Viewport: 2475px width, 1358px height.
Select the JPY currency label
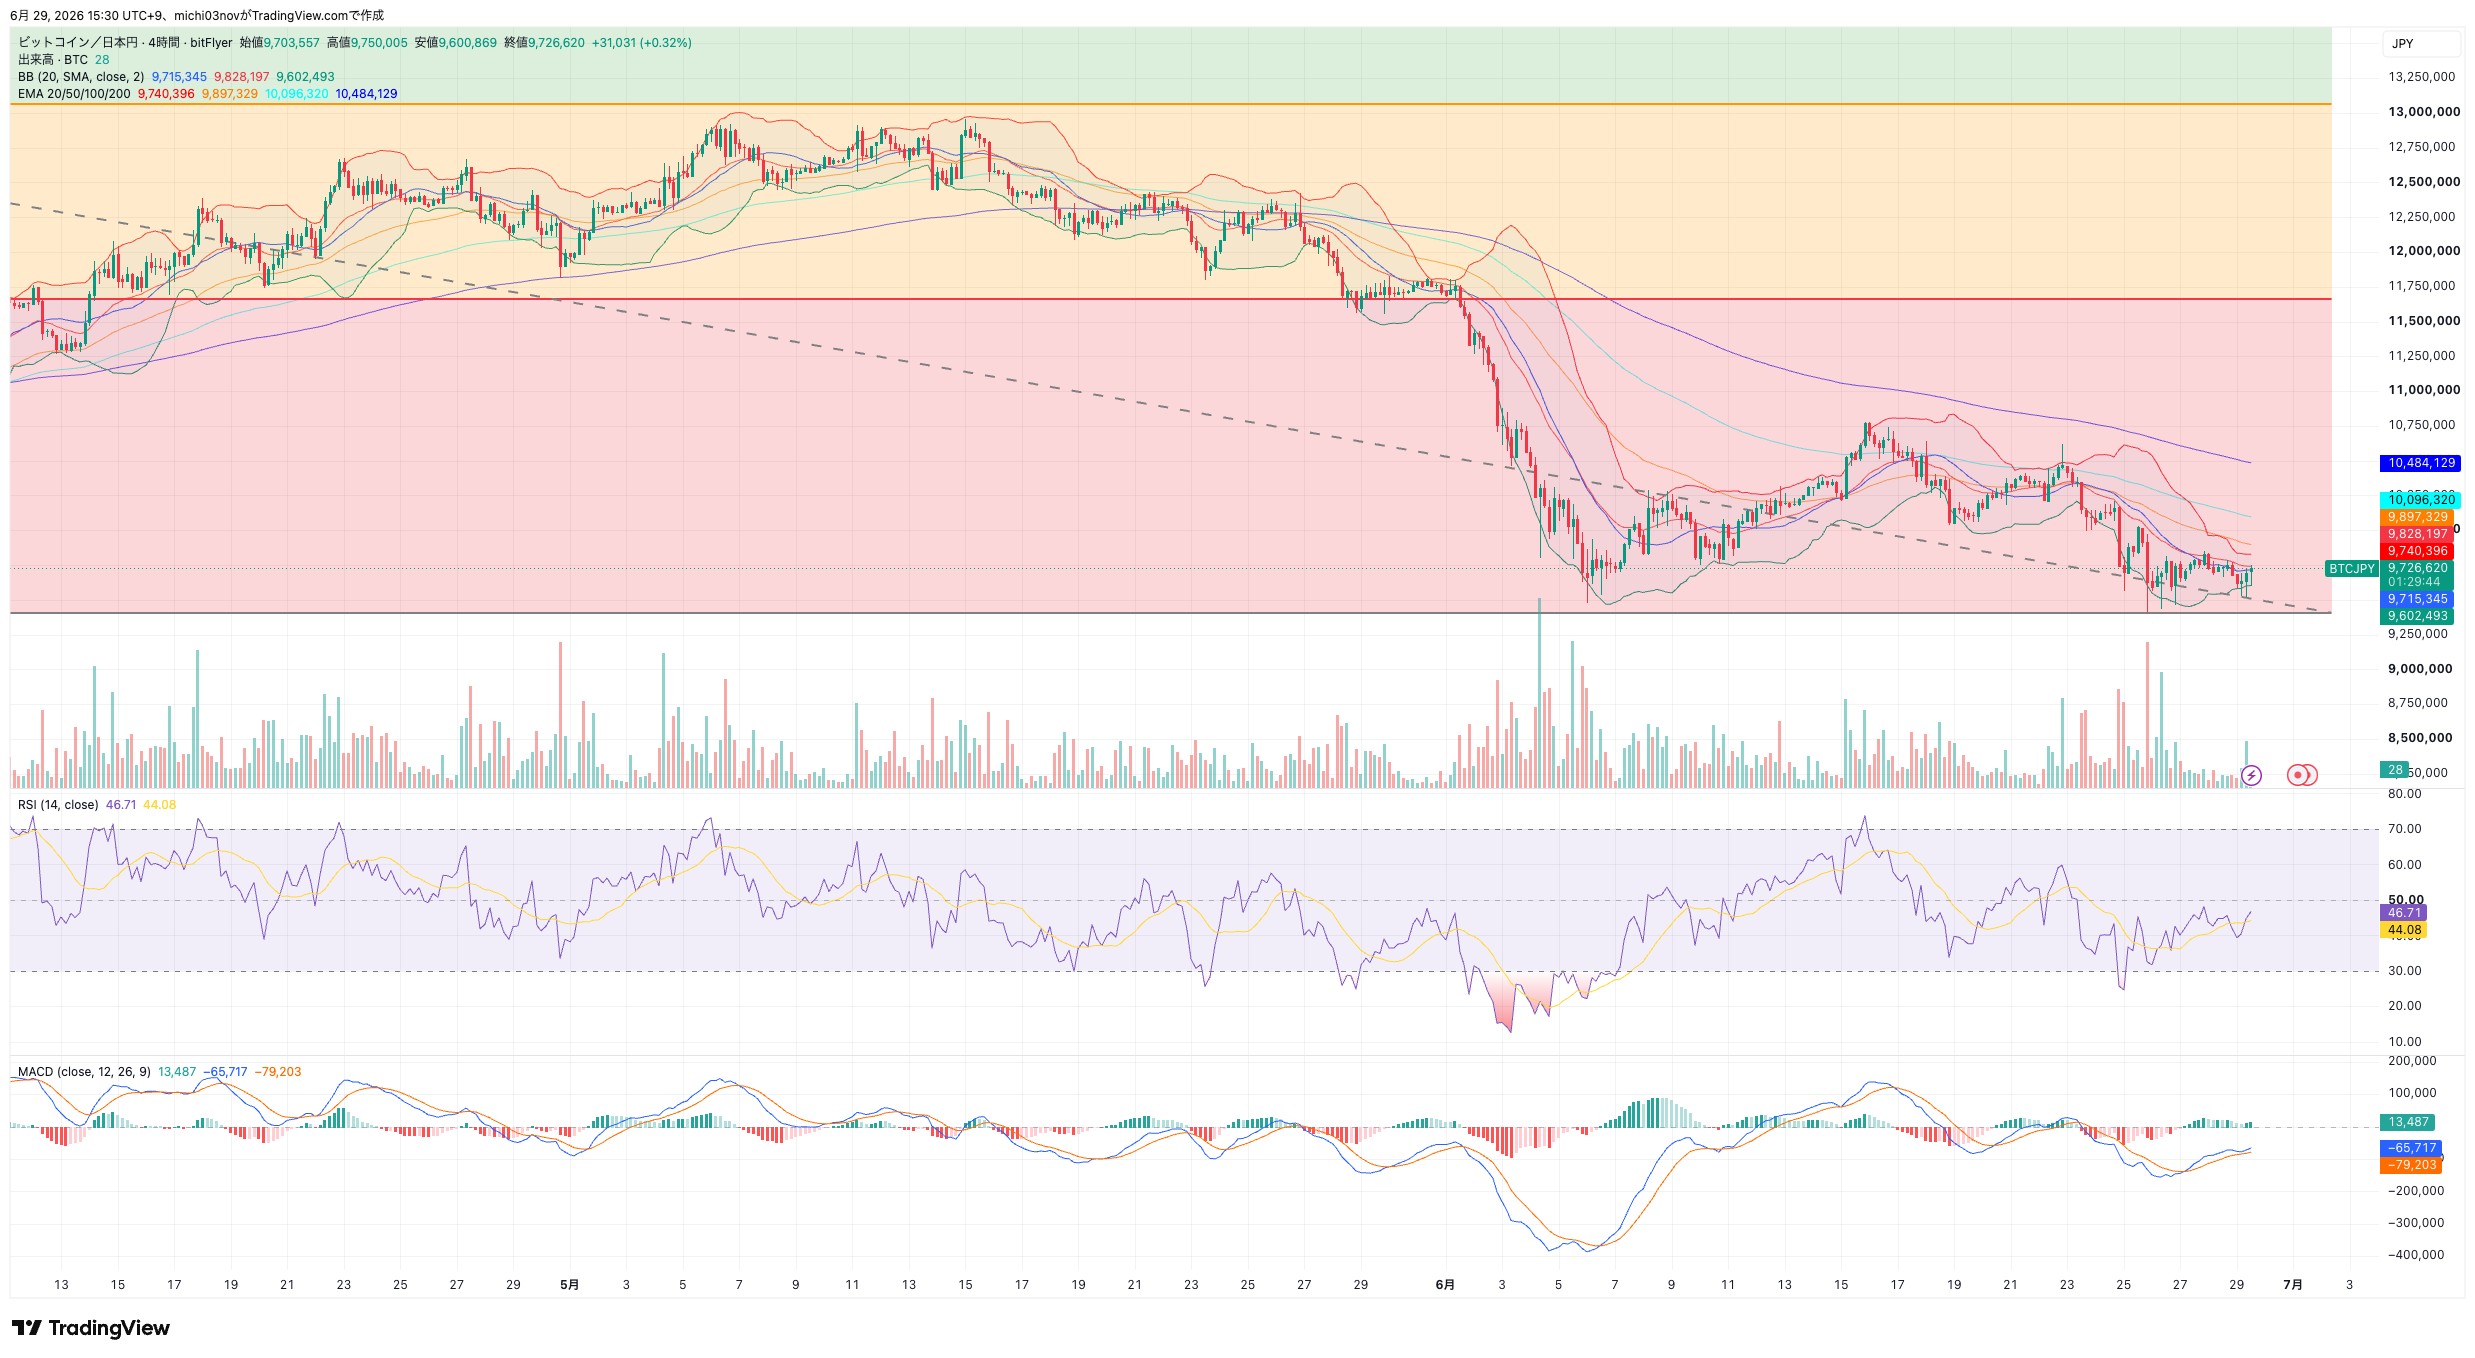2403,44
